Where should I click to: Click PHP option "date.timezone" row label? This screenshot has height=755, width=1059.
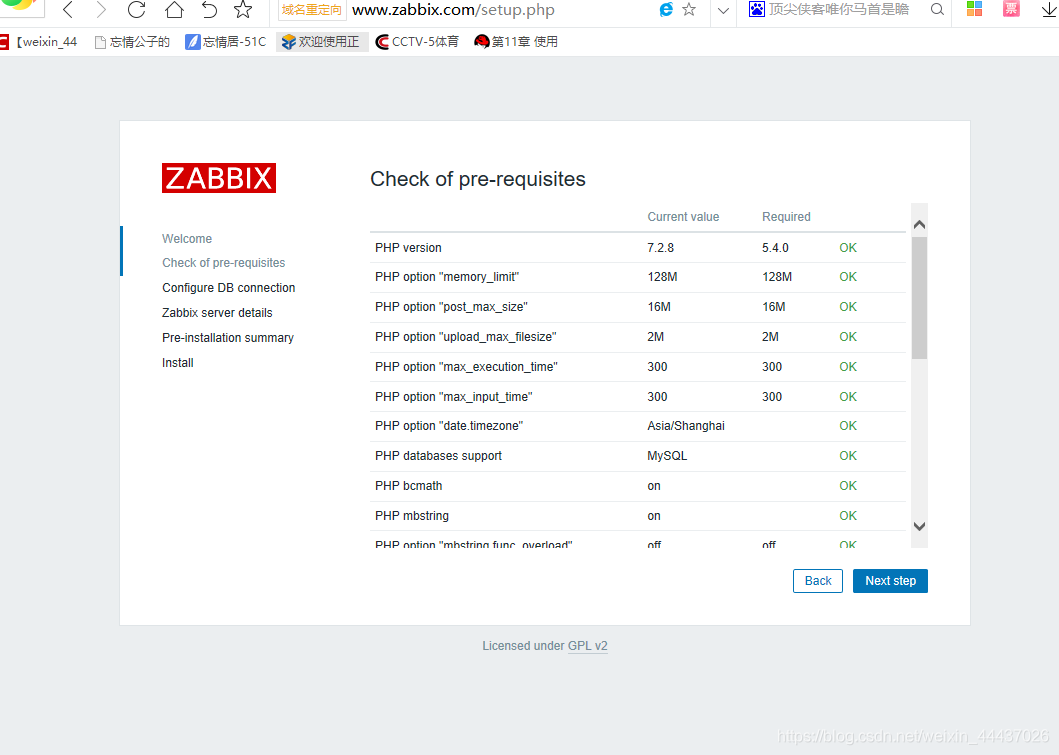[x=449, y=425]
